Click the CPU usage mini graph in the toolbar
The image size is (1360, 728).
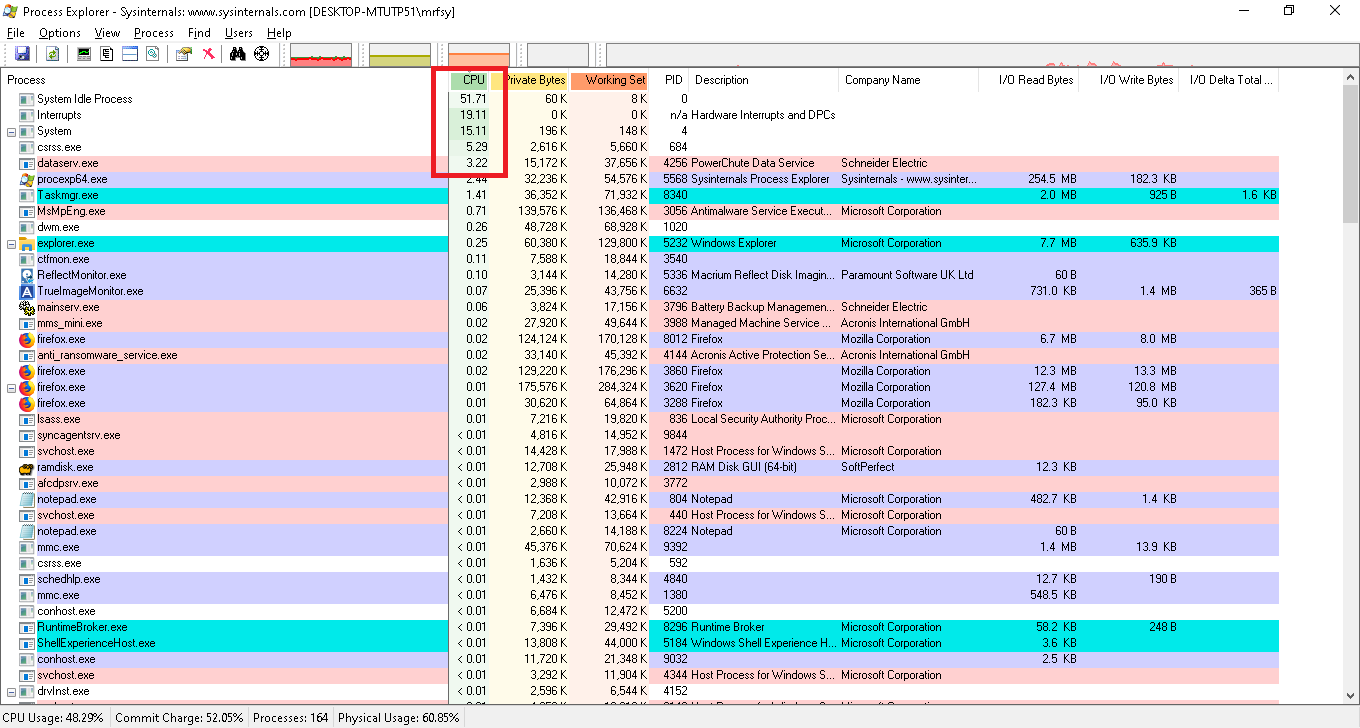322,53
